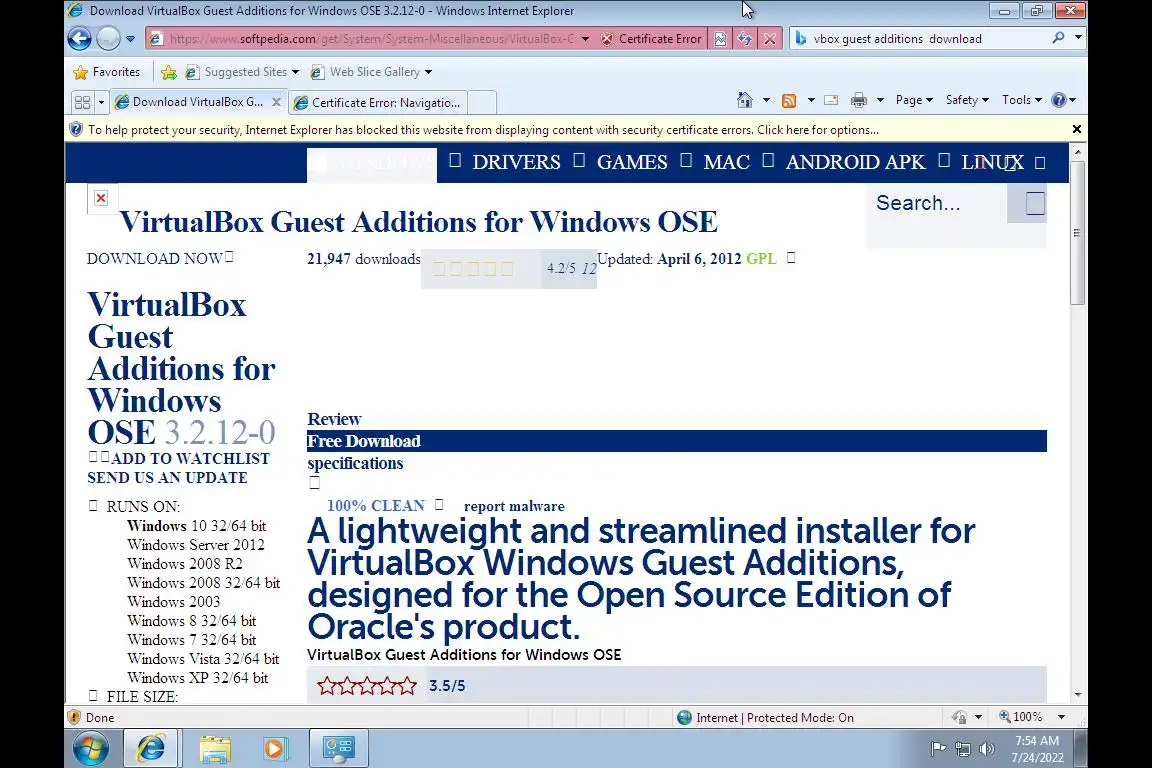Open the Page menu
The height and width of the screenshot is (768, 1152).
(x=914, y=100)
